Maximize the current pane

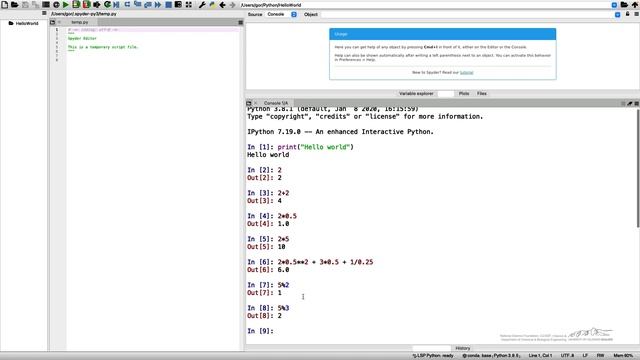point(178,5)
